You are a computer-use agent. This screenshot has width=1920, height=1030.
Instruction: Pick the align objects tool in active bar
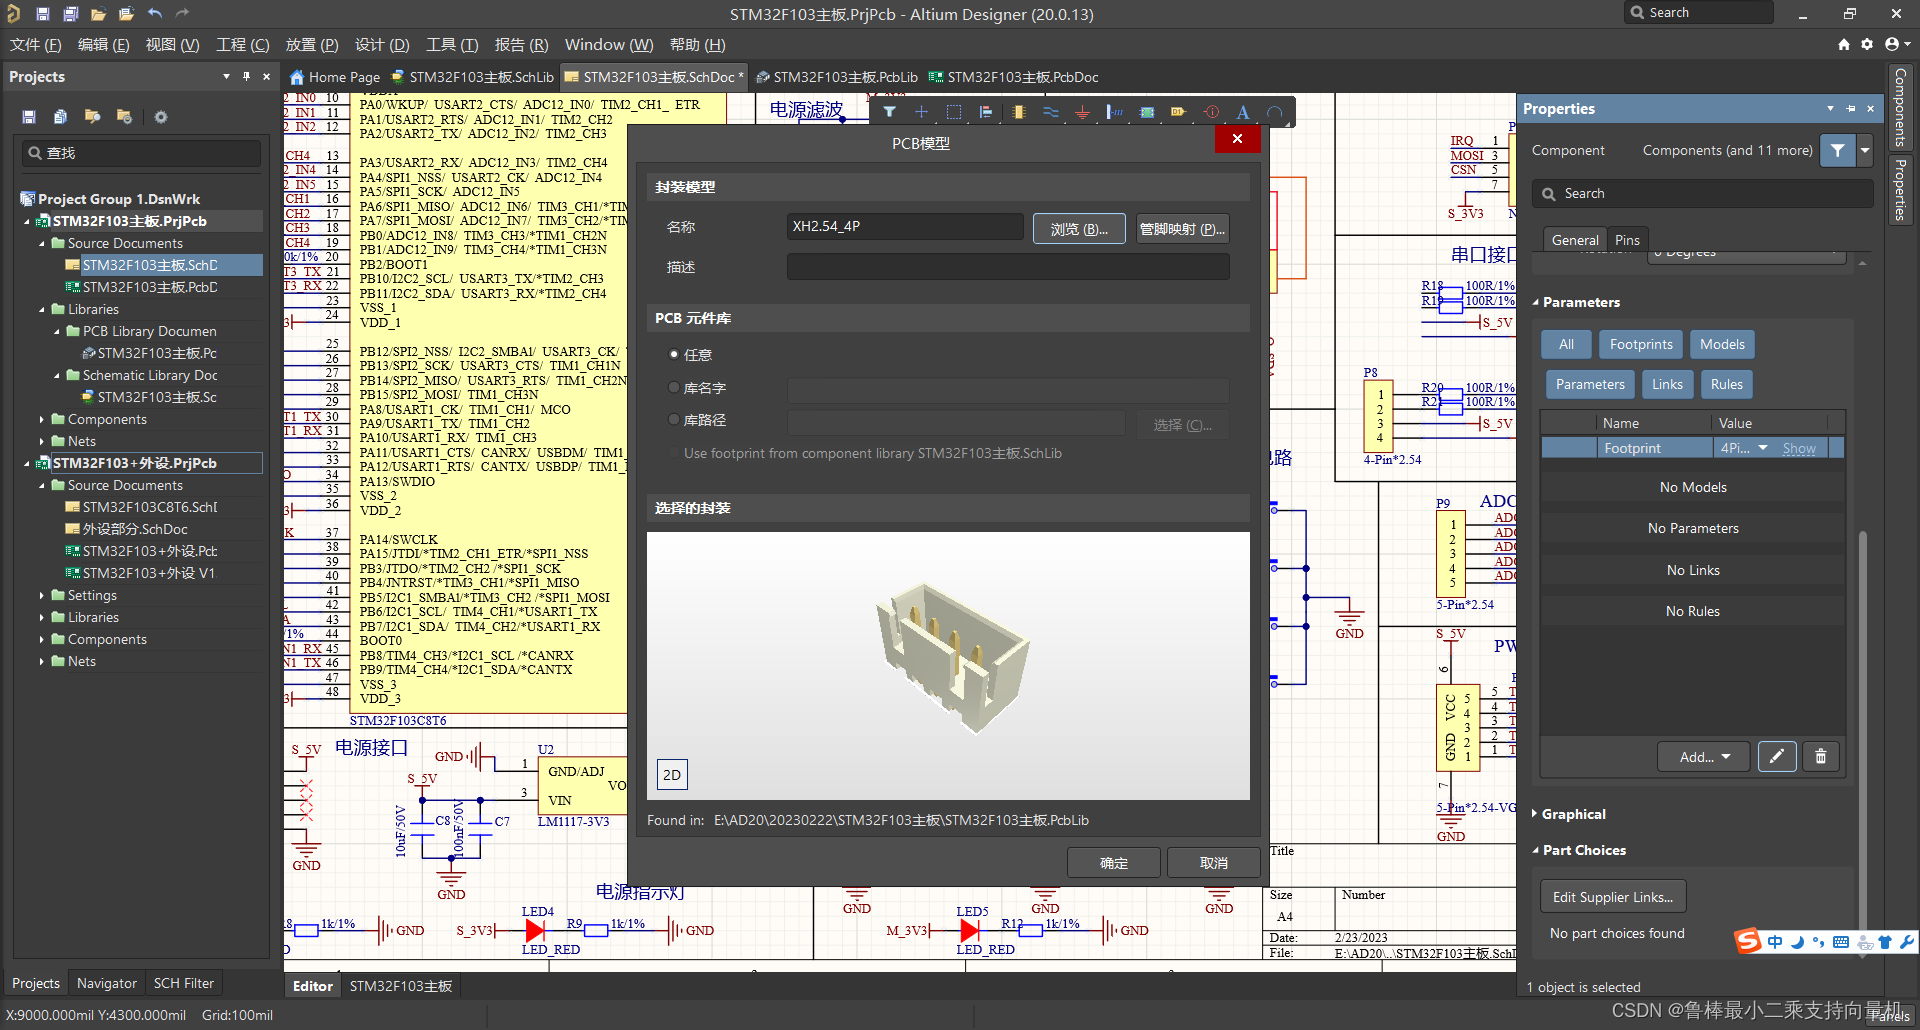click(x=986, y=112)
